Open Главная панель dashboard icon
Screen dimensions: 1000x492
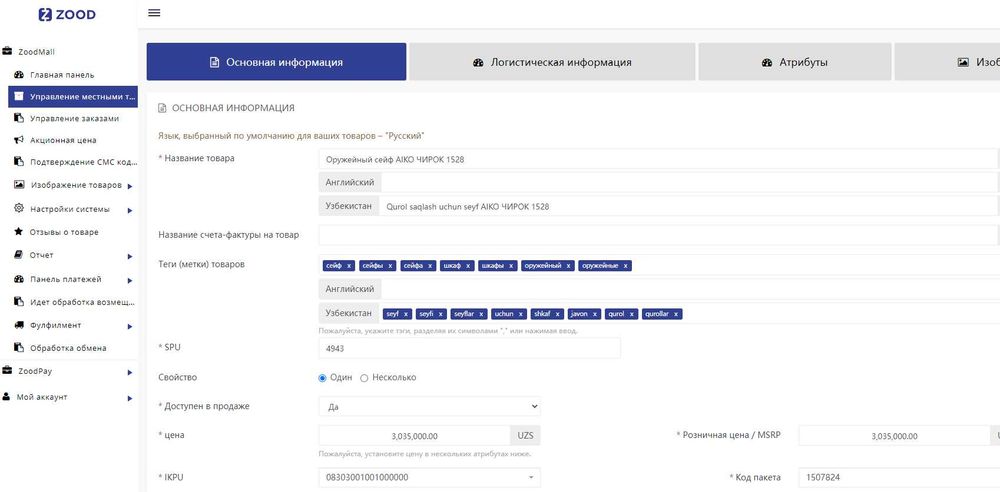point(19,75)
